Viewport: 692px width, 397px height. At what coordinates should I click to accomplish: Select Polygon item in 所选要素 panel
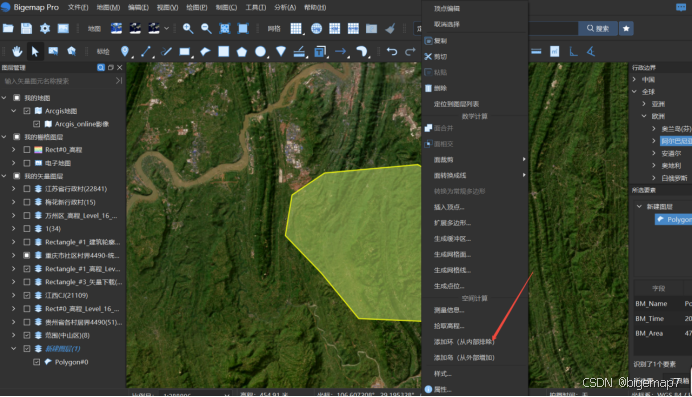[x=674, y=219]
